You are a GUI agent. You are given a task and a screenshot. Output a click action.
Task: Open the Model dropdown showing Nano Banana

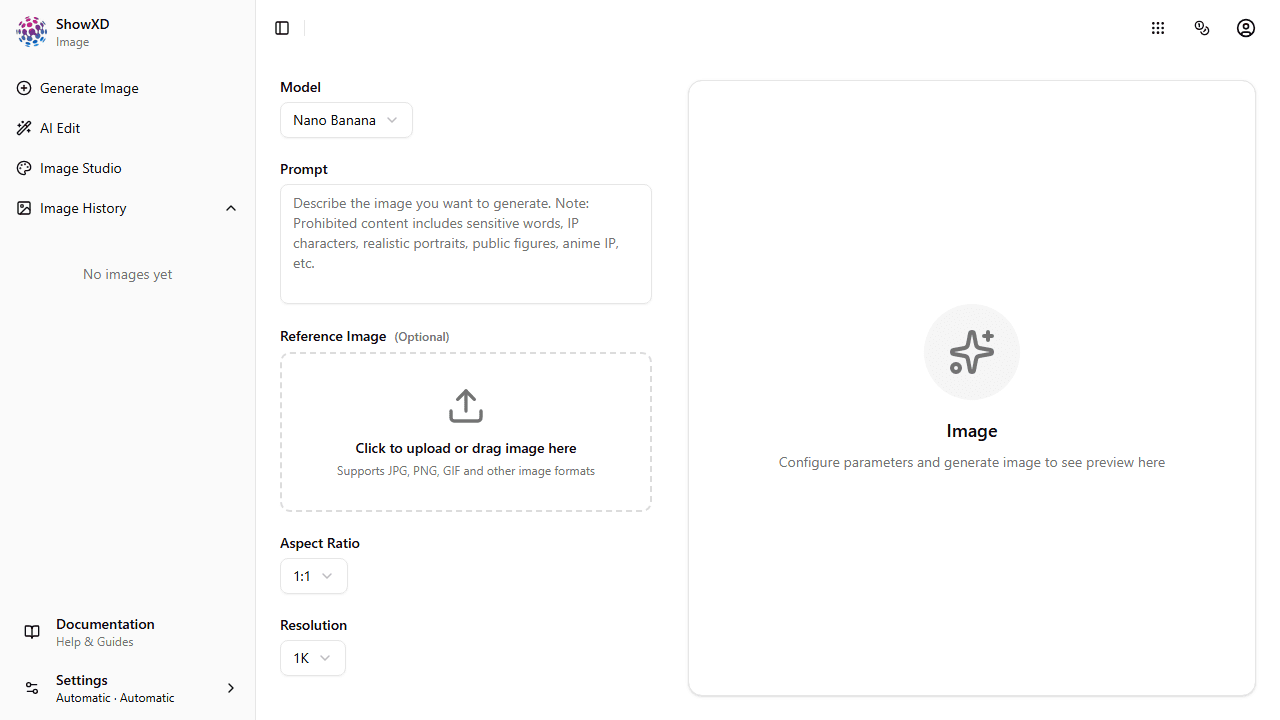pos(346,120)
